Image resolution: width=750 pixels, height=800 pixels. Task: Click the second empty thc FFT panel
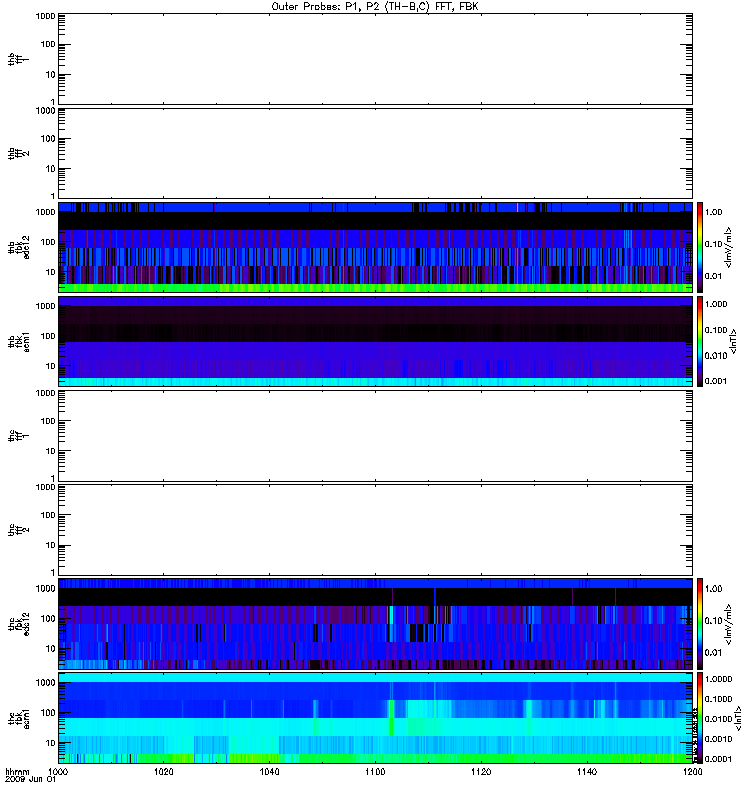point(375,529)
